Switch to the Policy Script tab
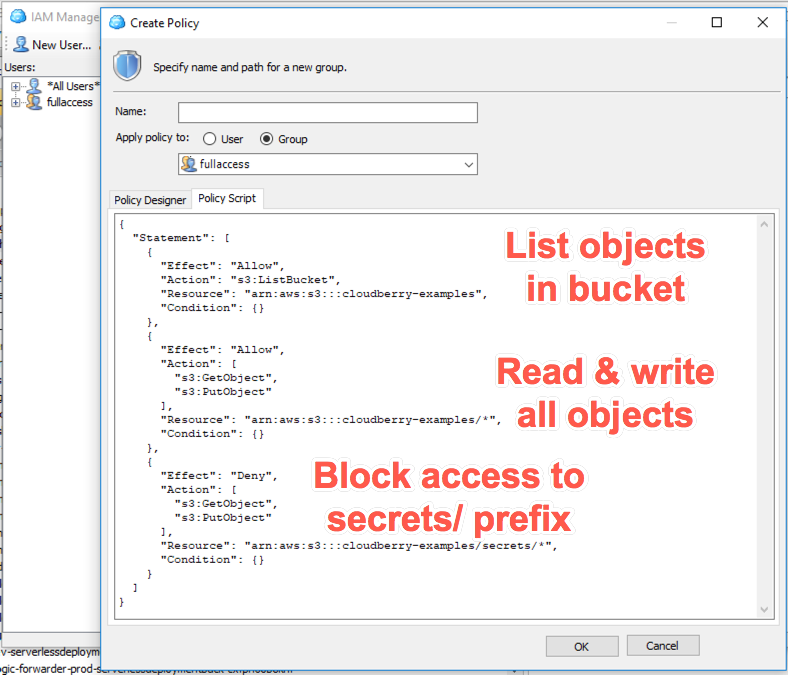This screenshot has height=675, width=788. point(227,198)
